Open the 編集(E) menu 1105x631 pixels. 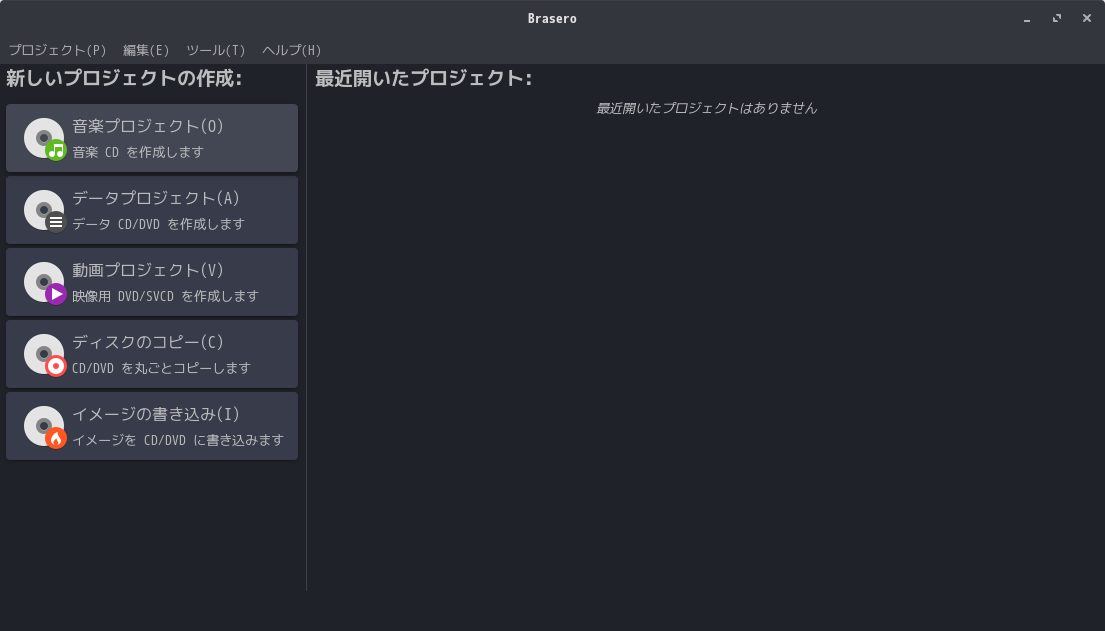coord(146,50)
